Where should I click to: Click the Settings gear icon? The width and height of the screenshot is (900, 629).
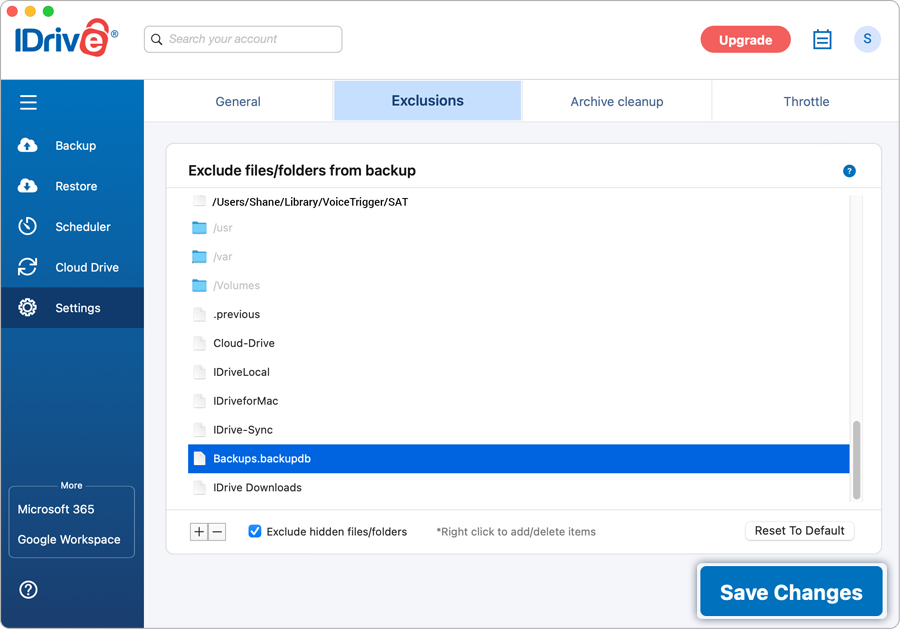(28, 308)
